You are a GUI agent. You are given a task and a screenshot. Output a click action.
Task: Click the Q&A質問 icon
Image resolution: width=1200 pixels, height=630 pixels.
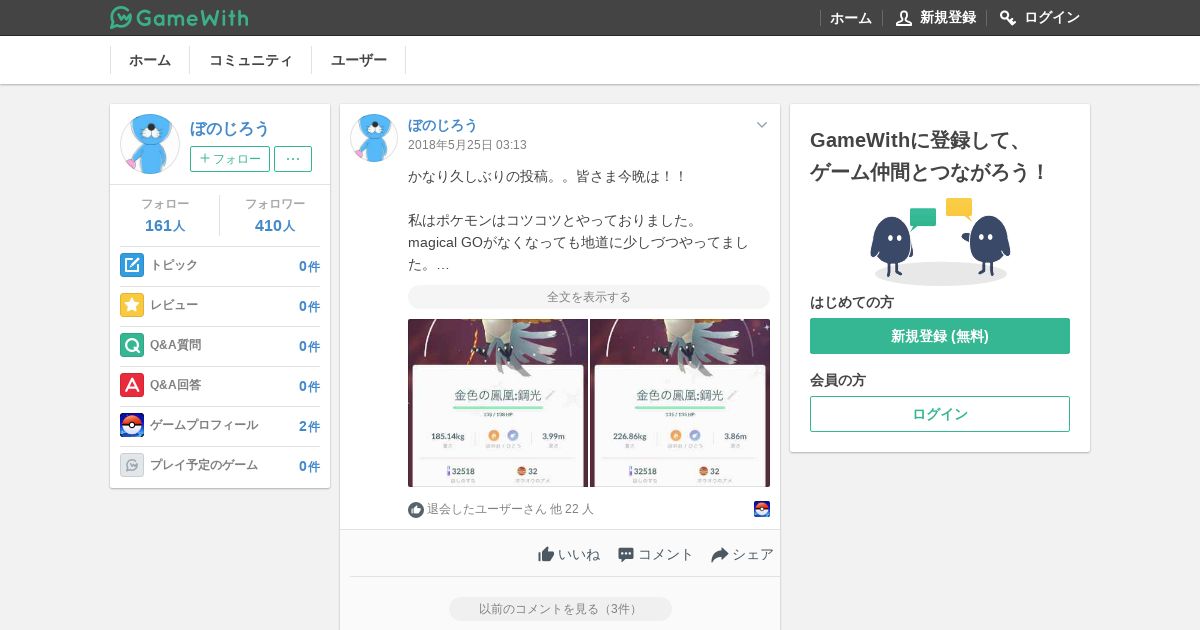pos(132,345)
